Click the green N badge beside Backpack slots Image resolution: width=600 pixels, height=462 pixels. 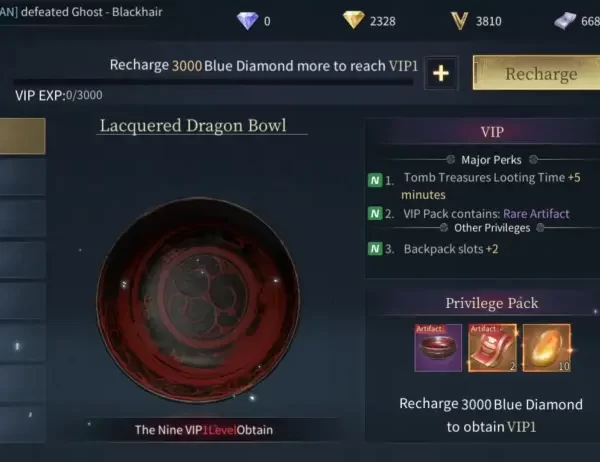pyautogui.click(x=375, y=249)
